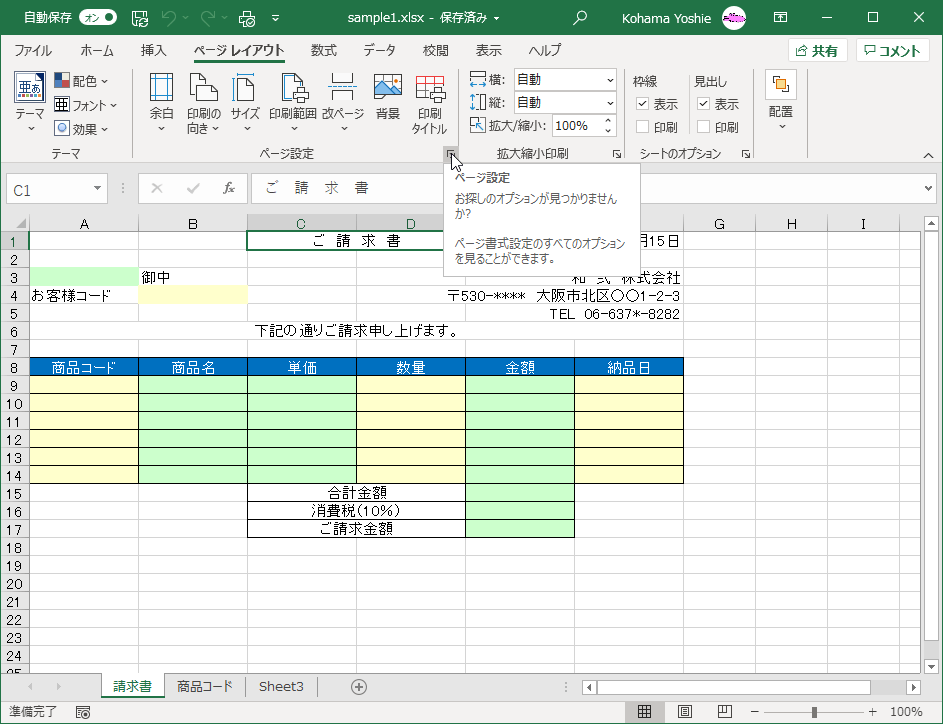Switch to the データ tab
Viewport: 943px width, 724px height.
pos(379,51)
